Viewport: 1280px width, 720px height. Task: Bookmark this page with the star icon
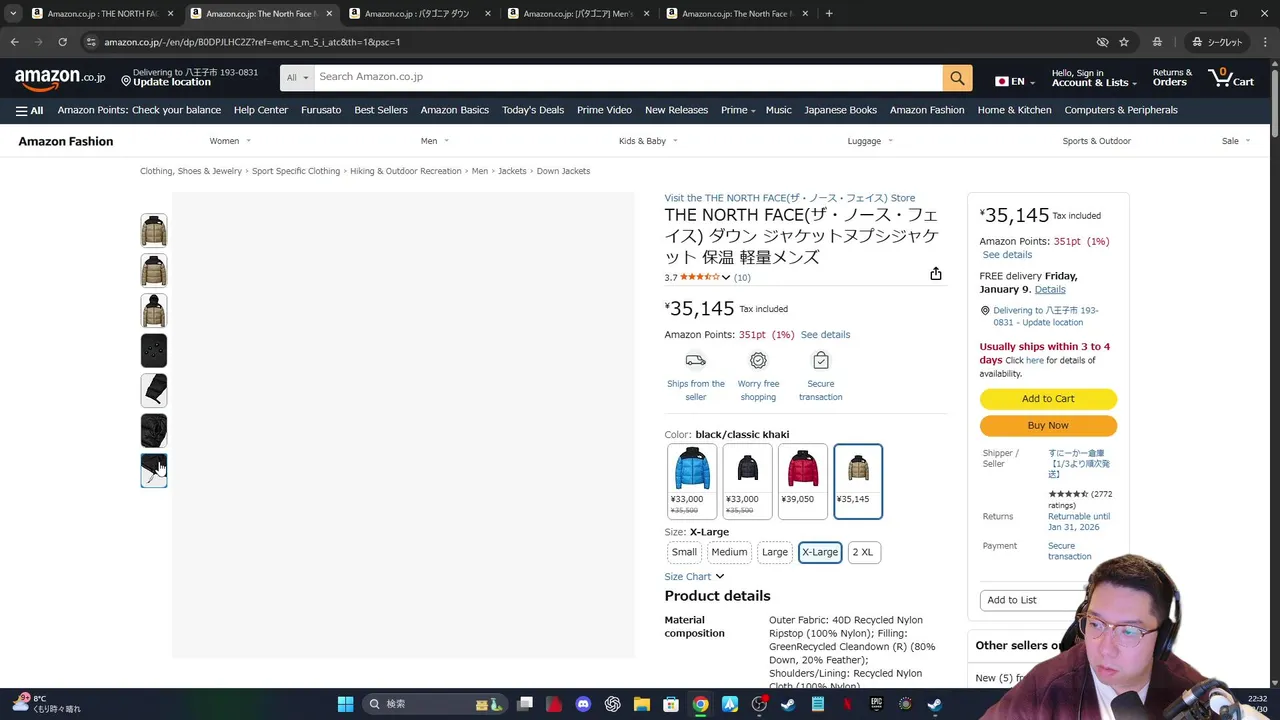[1124, 42]
